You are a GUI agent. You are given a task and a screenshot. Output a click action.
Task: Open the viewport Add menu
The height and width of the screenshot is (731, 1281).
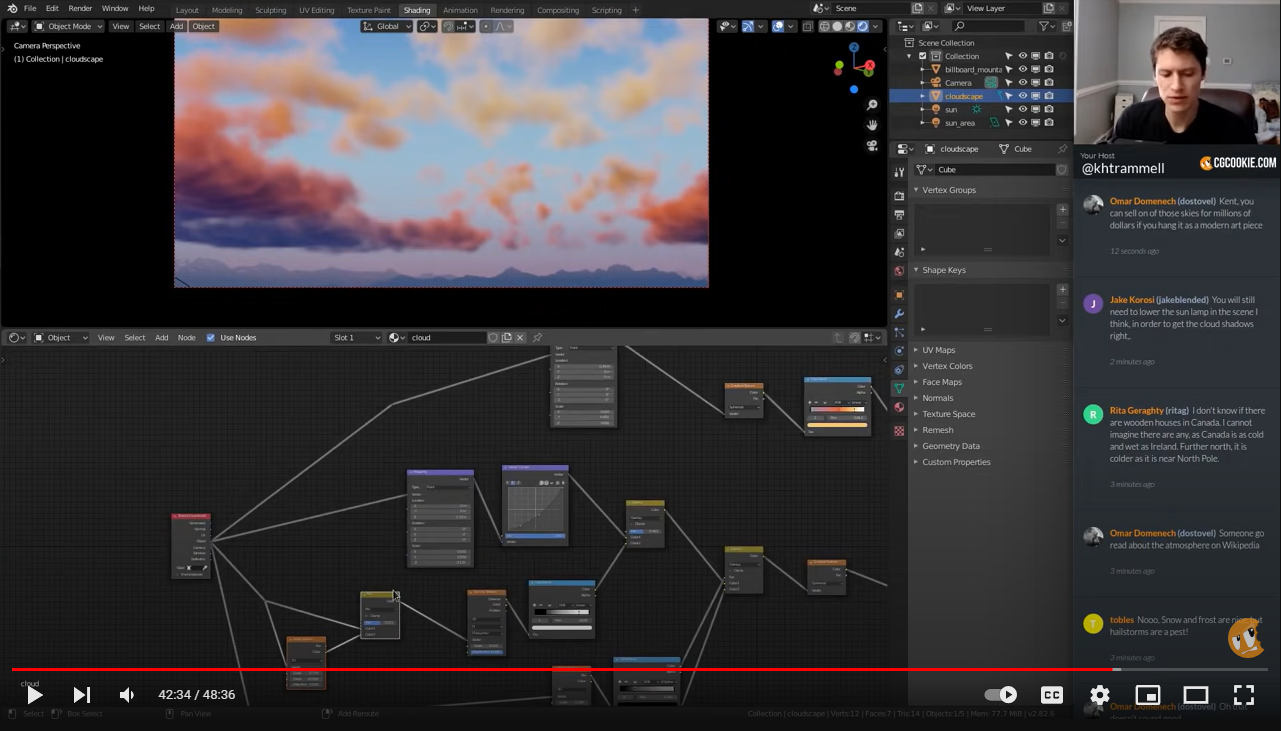click(x=176, y=26)
